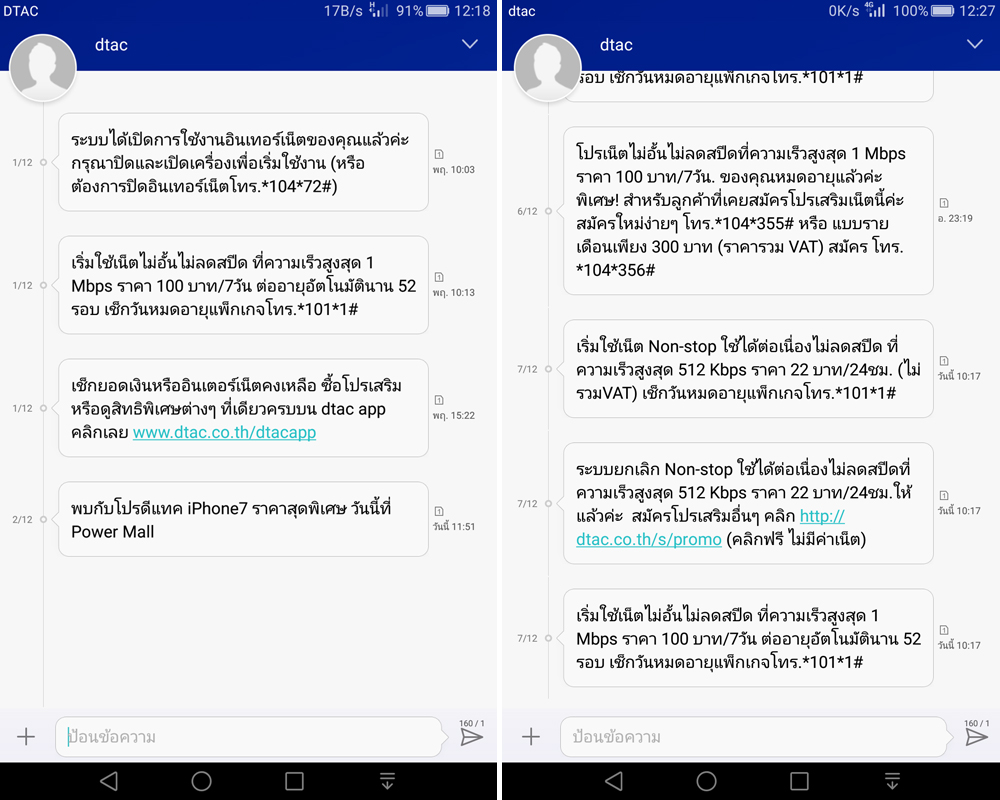The image size is (1000, 800).
Task: Select the last 7/12 1 Mbps message on right screen
Action: (x=748, y=638)
